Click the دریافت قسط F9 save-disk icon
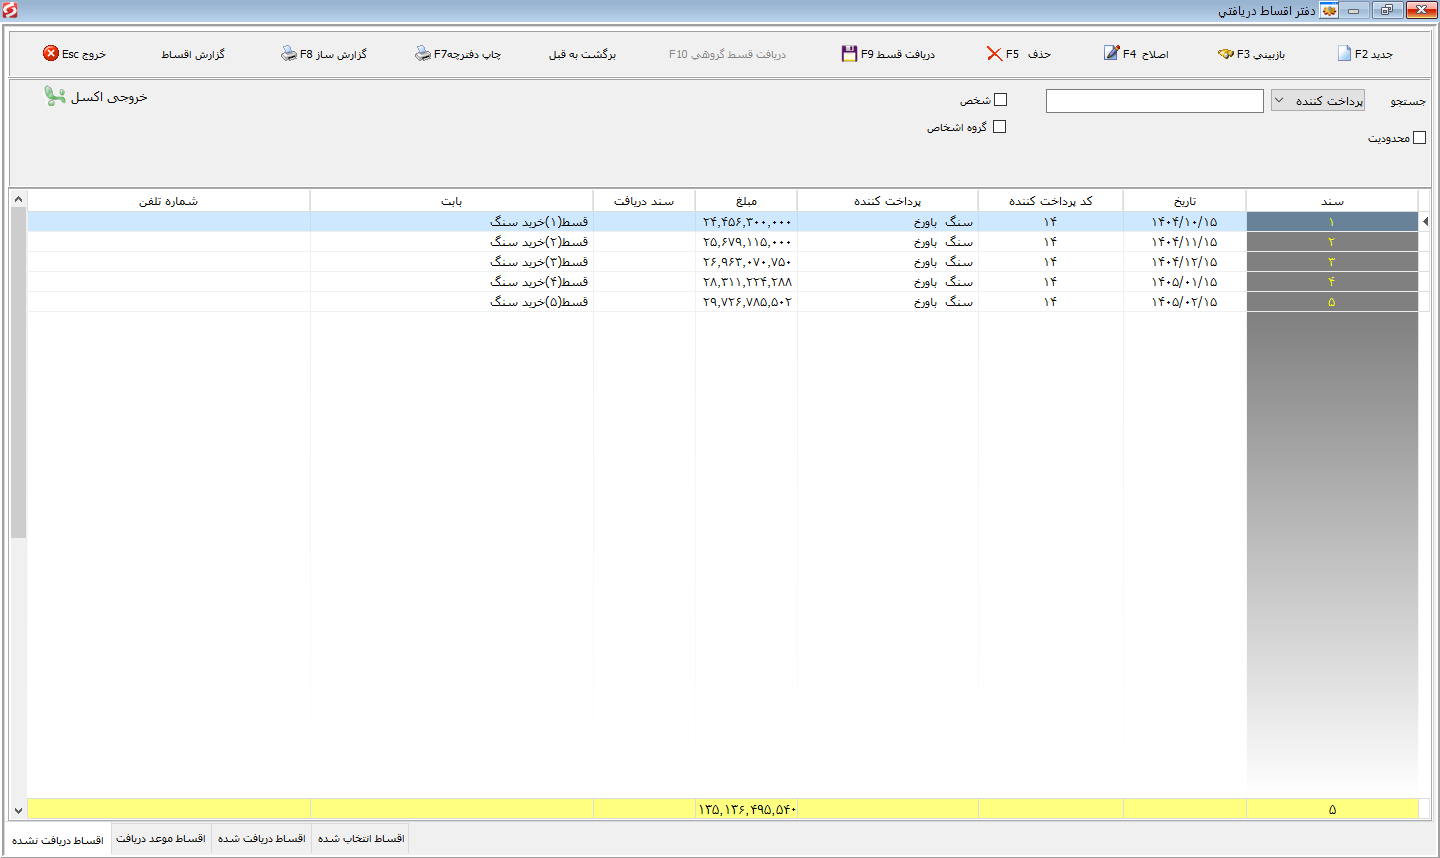 (x=849, y=54)
